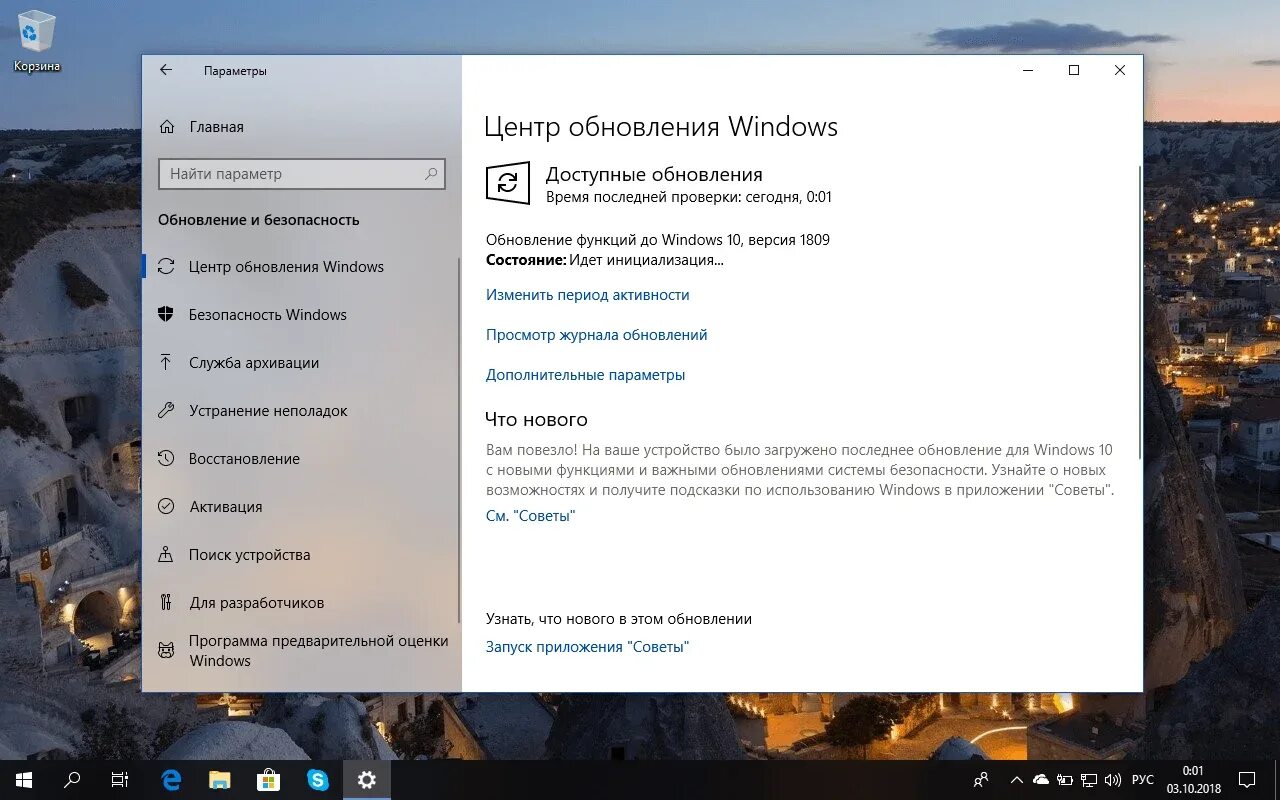Viewport: 1280px width, 800px height.
Task: Follow the См. "Советы" link
Action: [531, 516]
